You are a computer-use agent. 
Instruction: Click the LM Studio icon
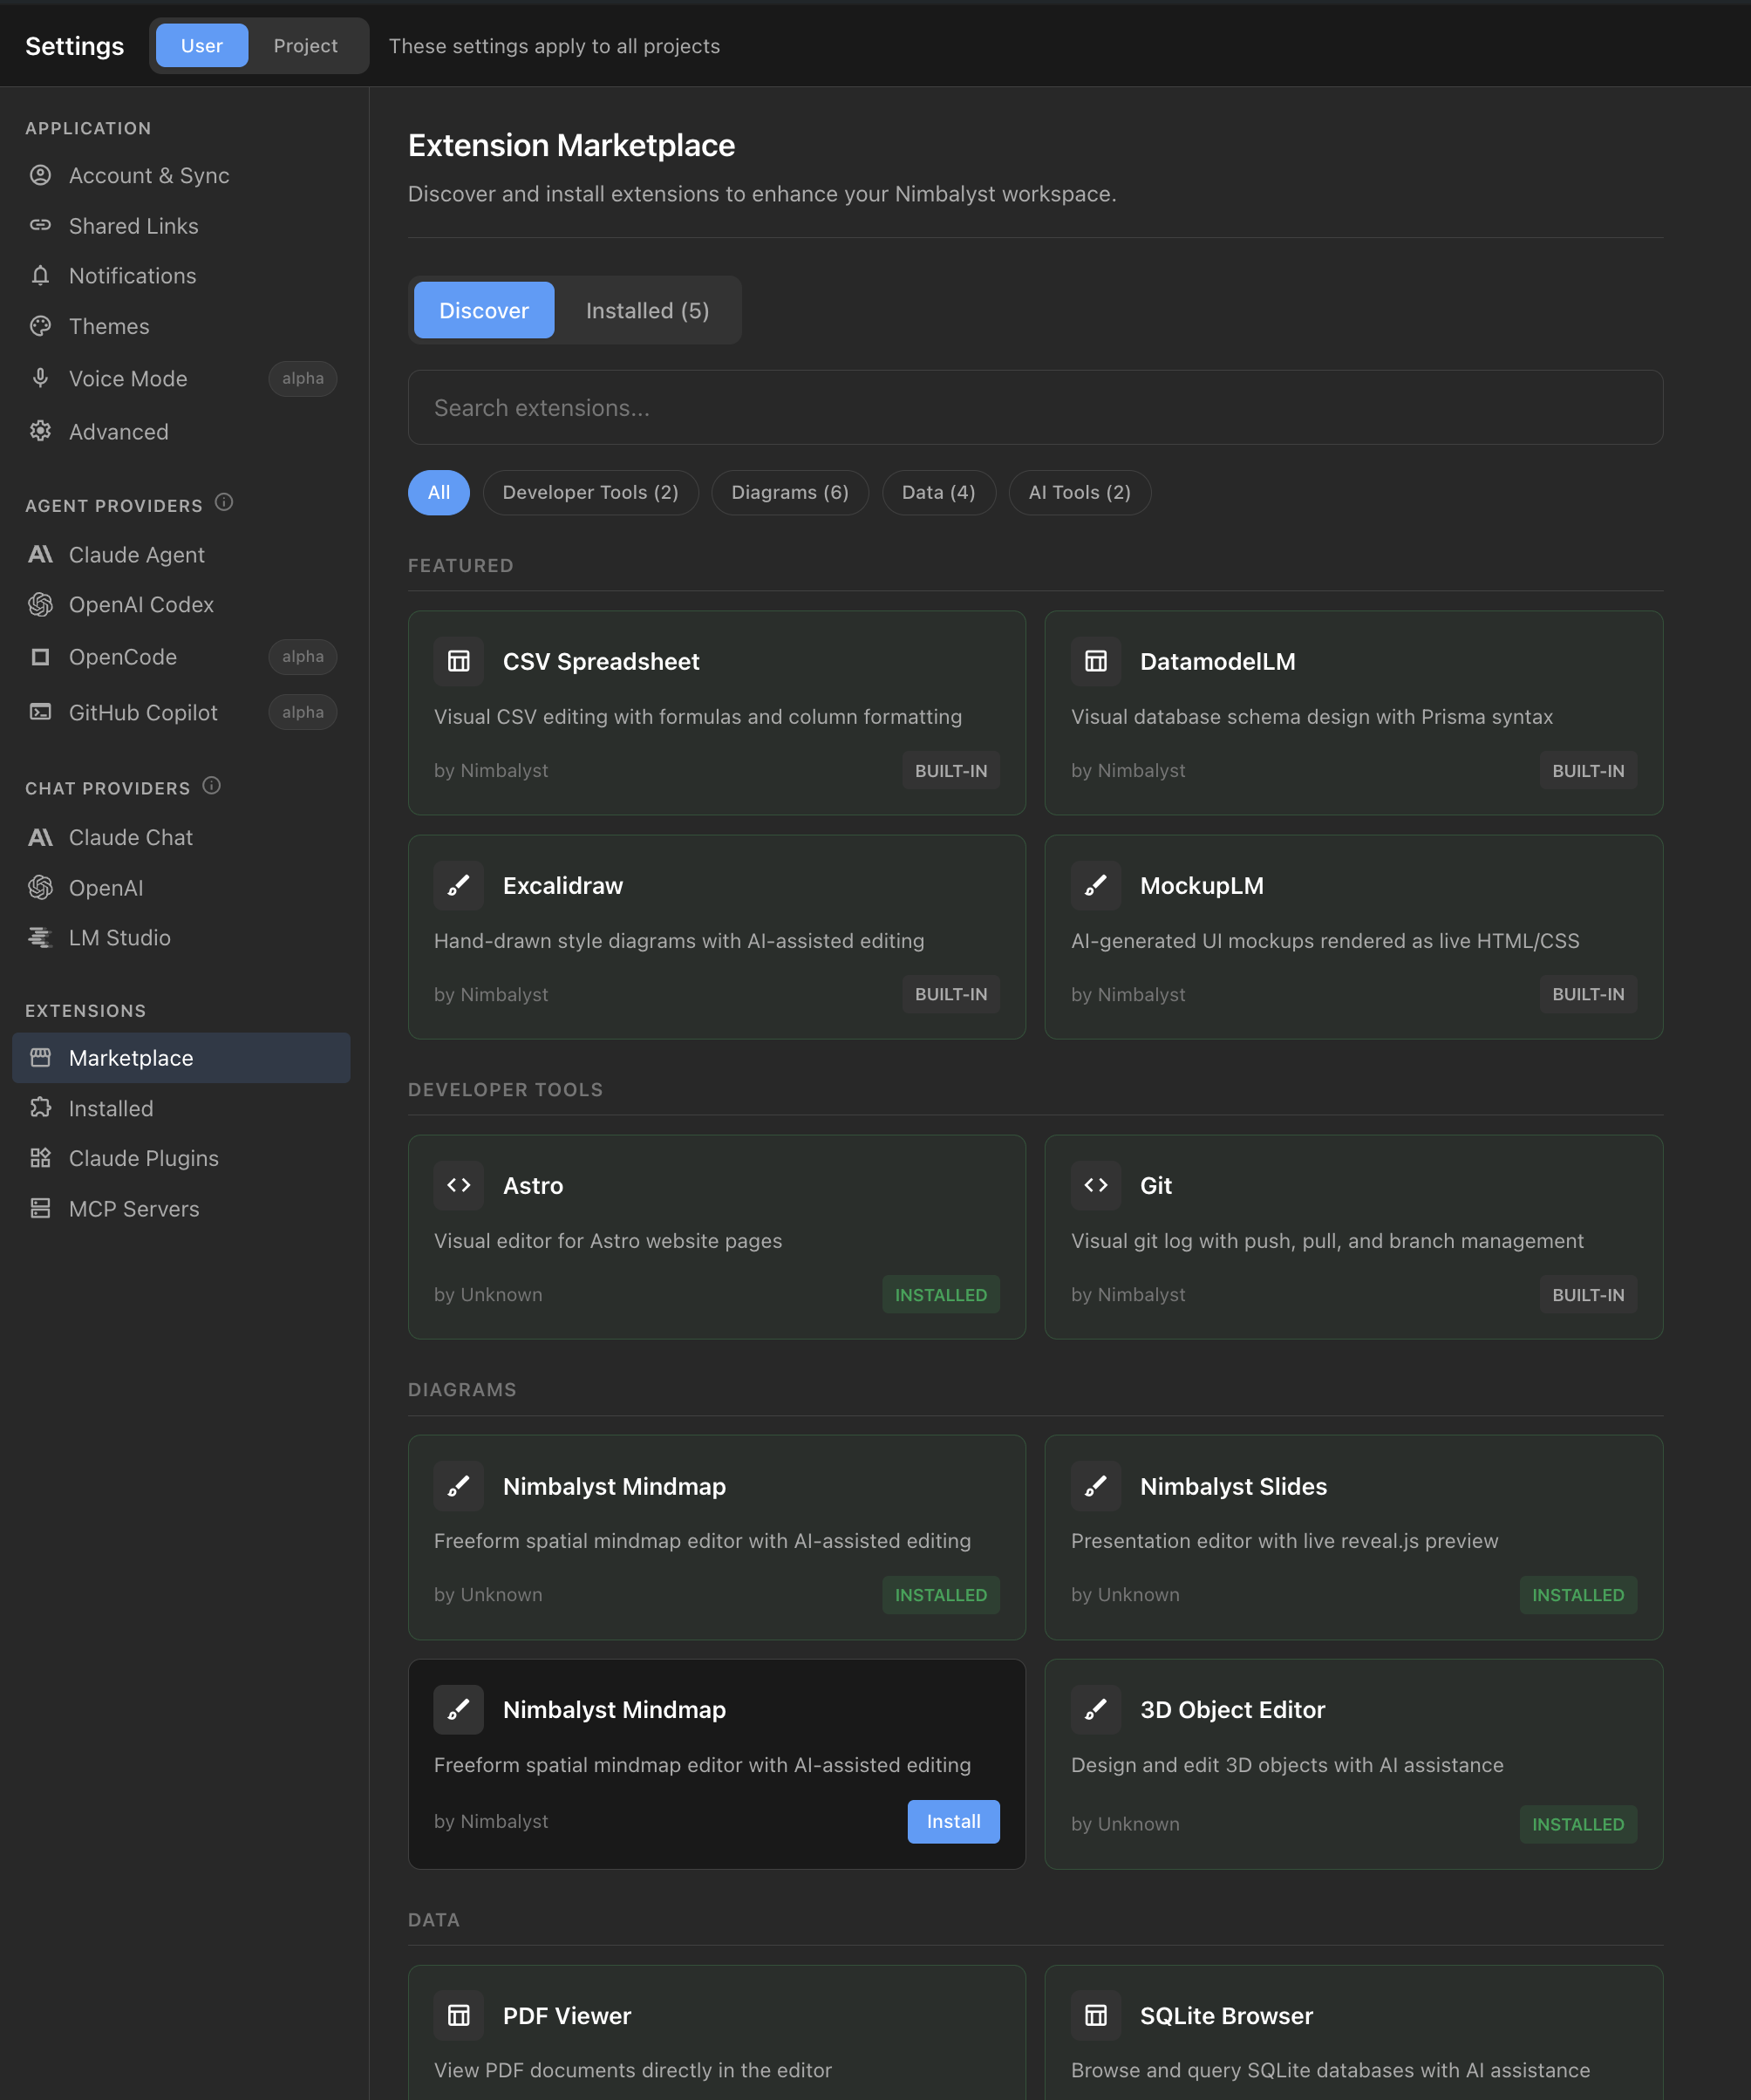point(40,937)
